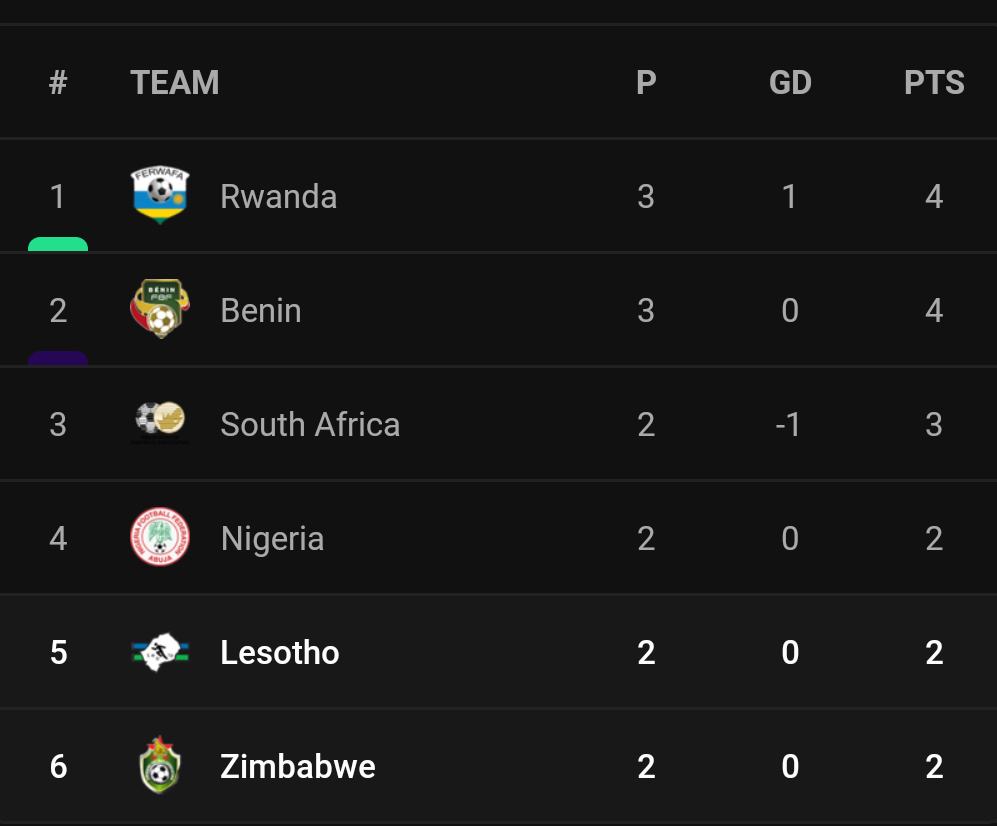
Task: Click the purple marker under rank 2
Action: (58, 358)
